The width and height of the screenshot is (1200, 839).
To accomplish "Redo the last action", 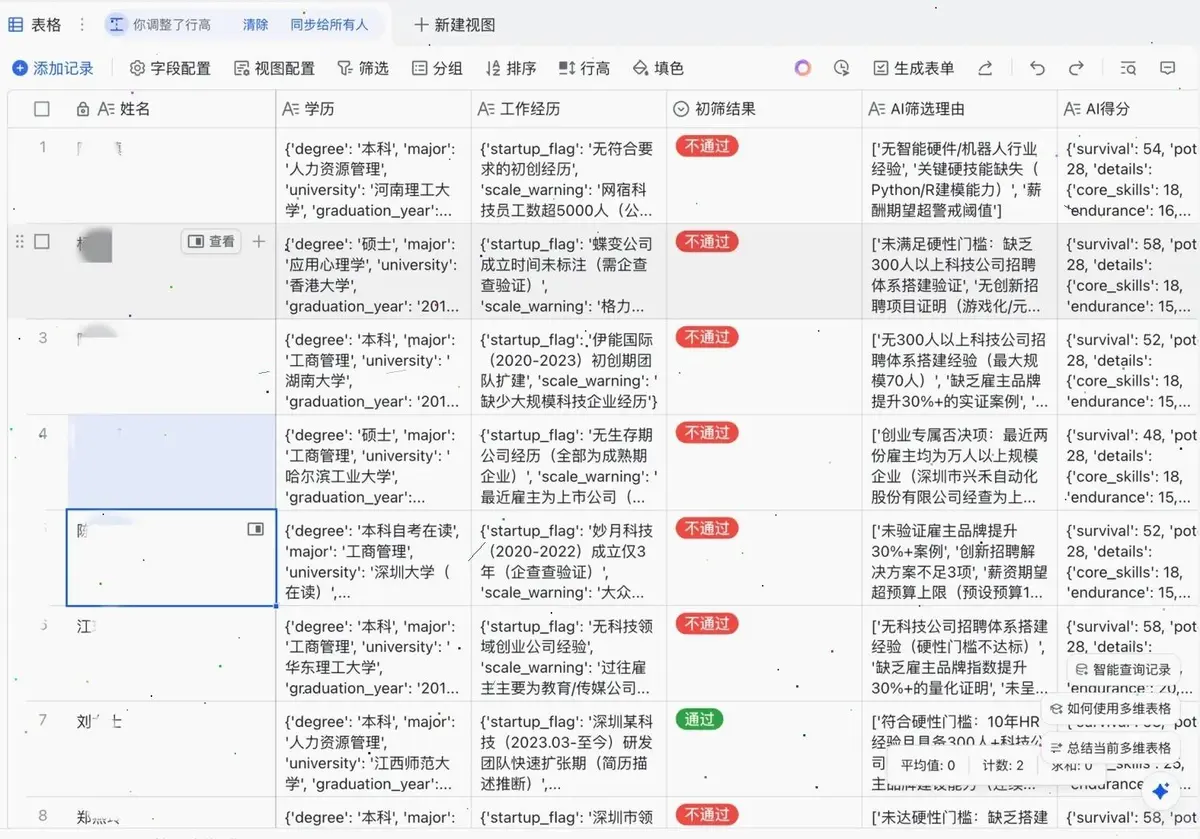I will point(1076,68).
